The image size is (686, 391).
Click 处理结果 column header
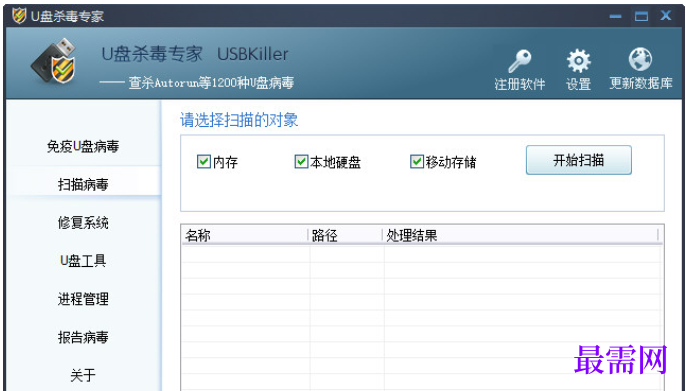coord(521,236)
